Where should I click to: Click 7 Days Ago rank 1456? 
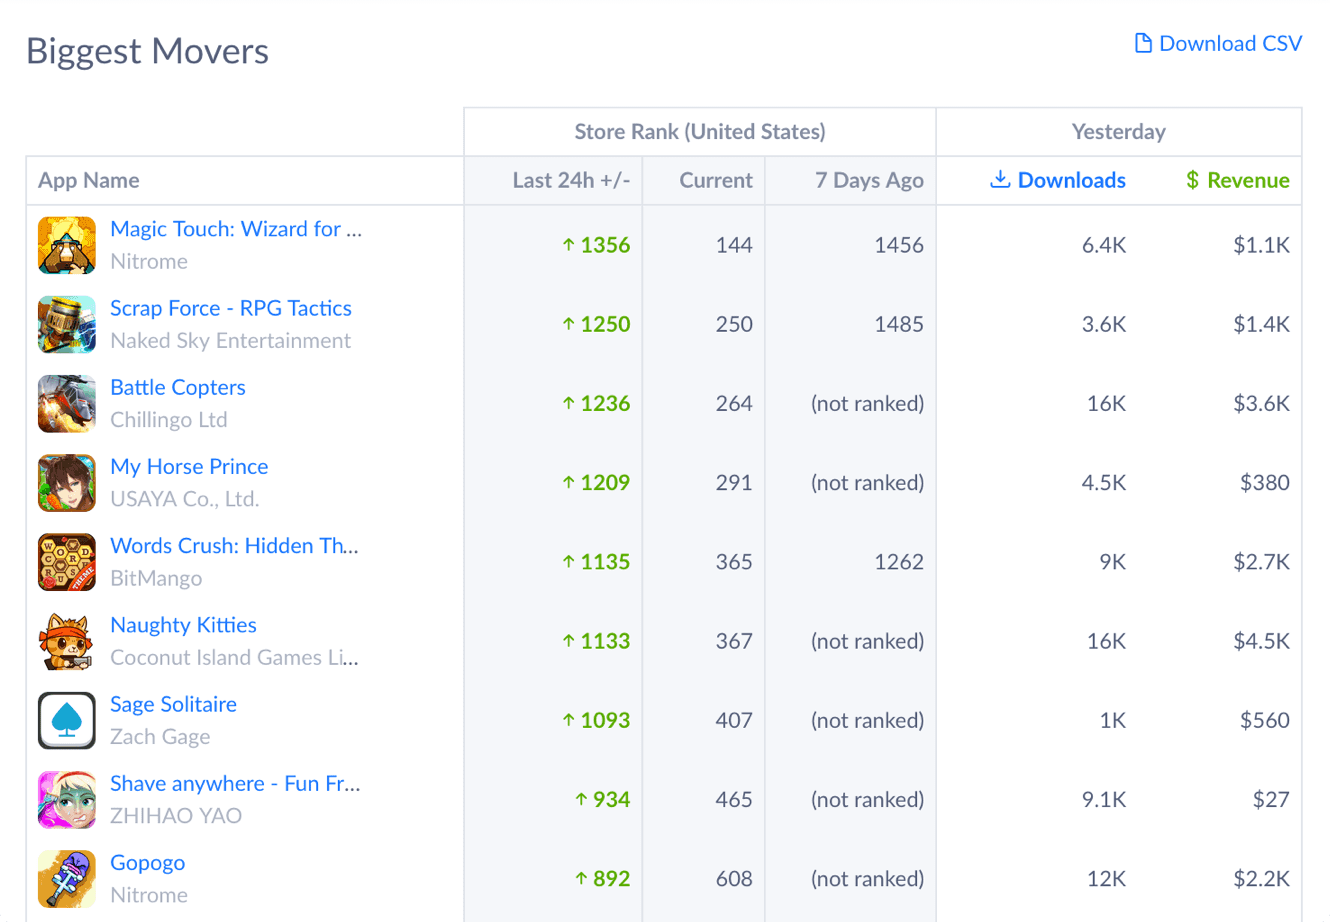pos(899,245)
